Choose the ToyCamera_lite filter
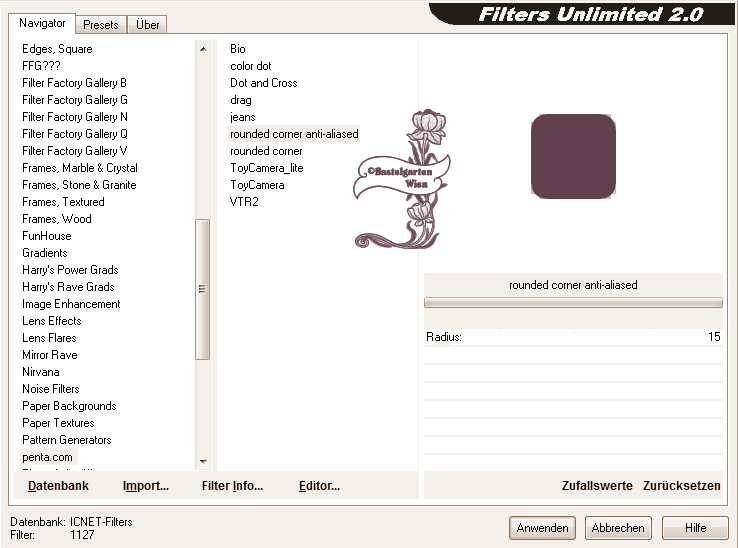Viewport: 738px width, 548px height. click(267, 168)
